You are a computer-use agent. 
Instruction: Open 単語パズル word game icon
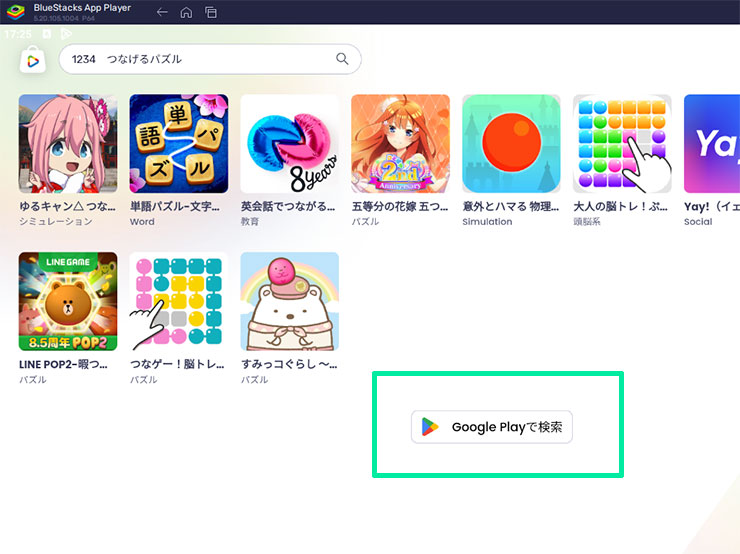[179, 143]
